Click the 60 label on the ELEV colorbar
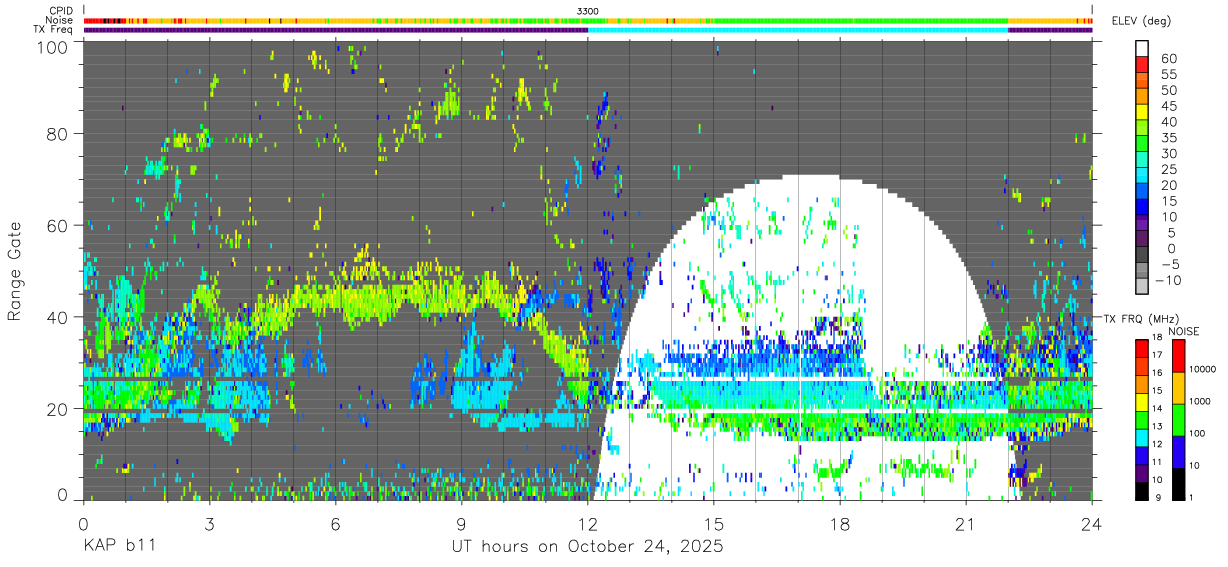1228x567 pixels. tap(1169, 59)
